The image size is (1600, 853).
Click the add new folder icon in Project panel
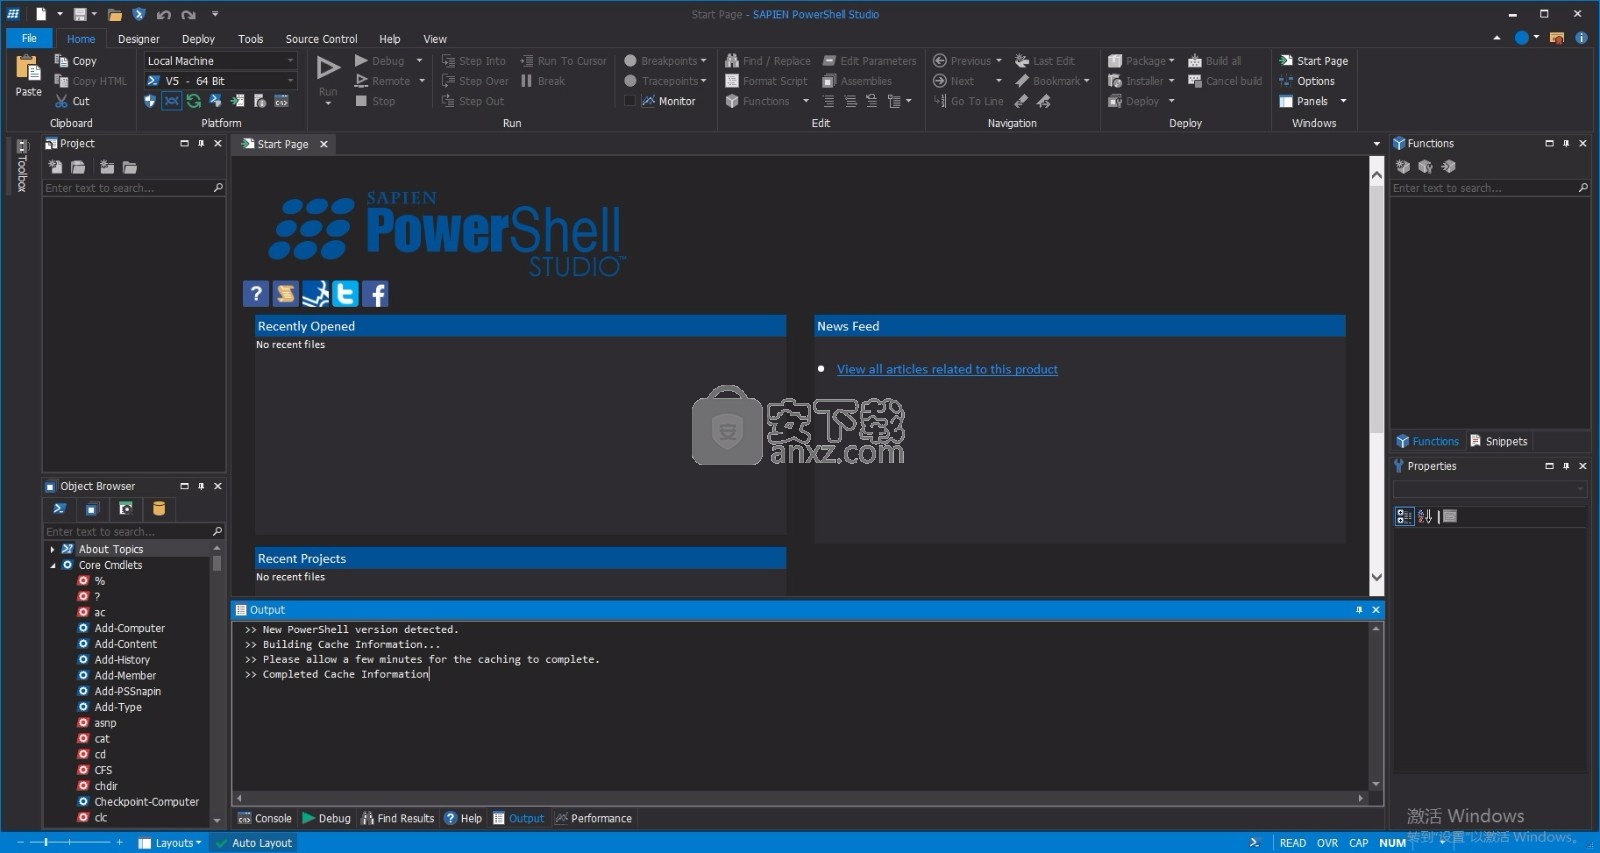pyautogui.click(x=107, y=167)
